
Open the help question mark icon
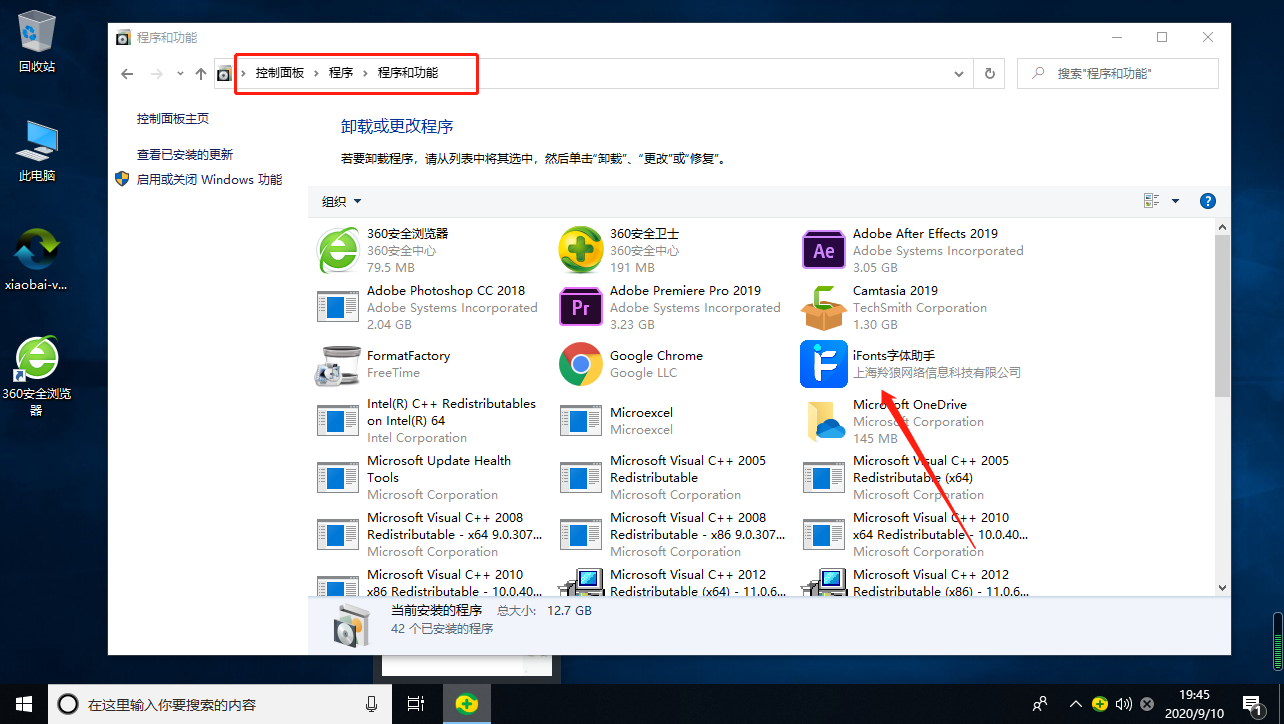(1207, 201)
